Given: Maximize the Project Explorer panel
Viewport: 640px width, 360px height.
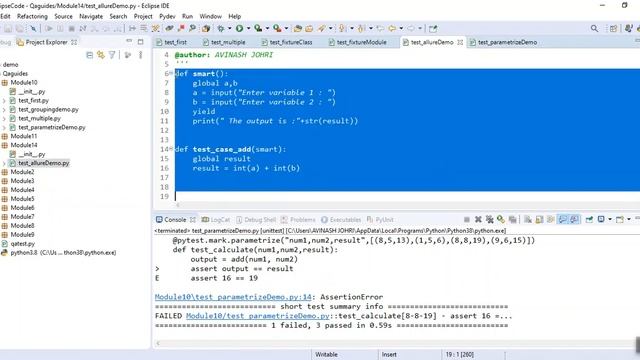Looking at the screenshot, I should pyautogui.click(x=140, y=42).
